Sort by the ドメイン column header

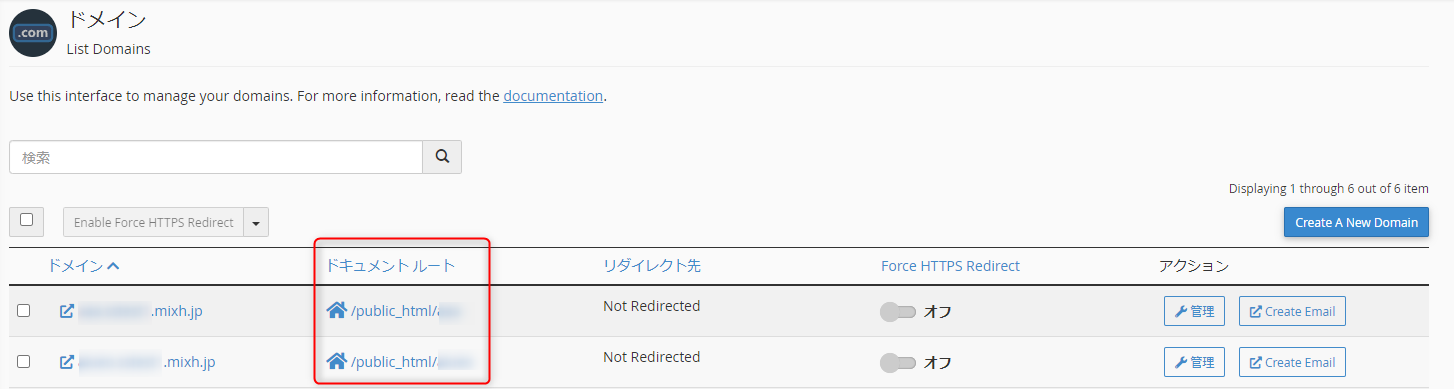pyautogui.click(x=83, y=266)
